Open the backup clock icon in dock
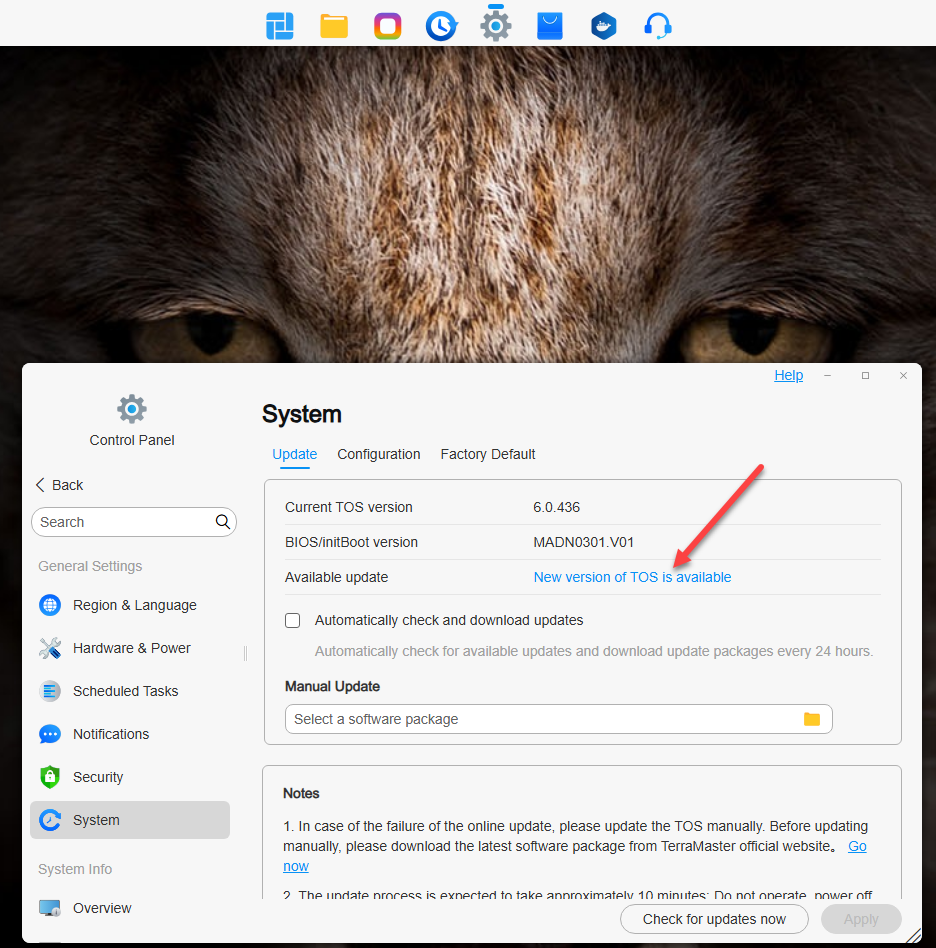 441,26
